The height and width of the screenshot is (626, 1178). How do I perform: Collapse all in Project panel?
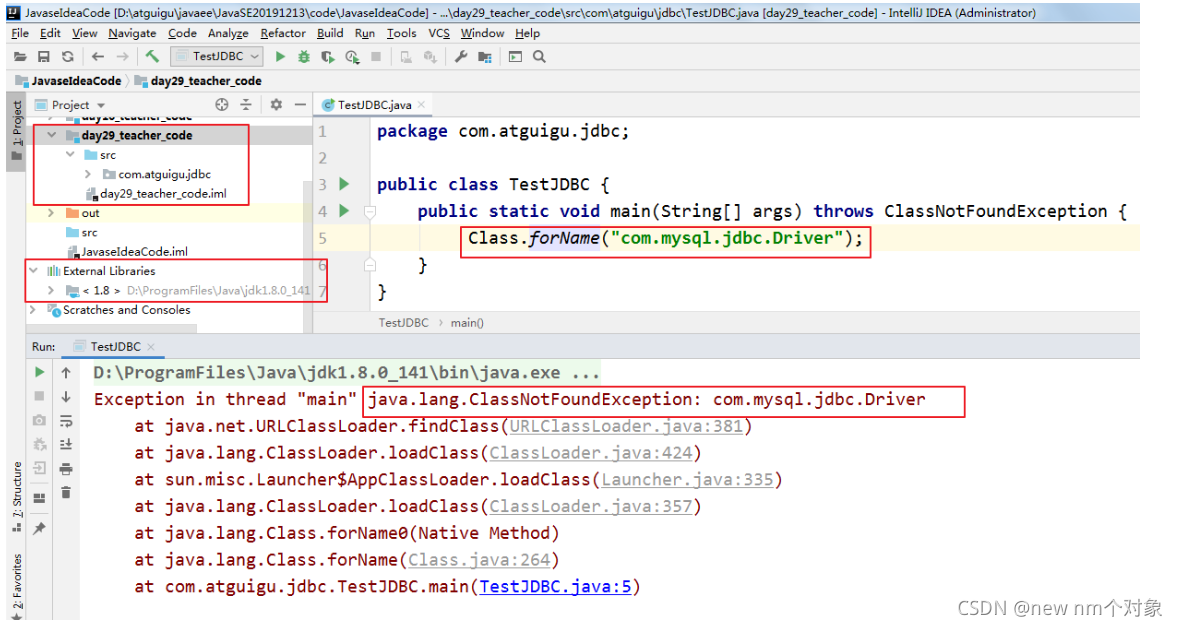tap(246, 105)
